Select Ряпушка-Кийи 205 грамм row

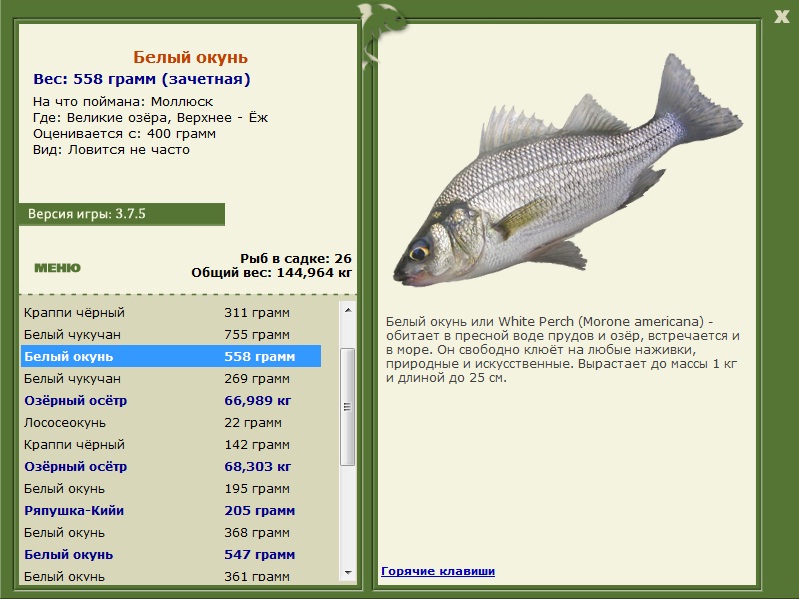pos(171,510)
